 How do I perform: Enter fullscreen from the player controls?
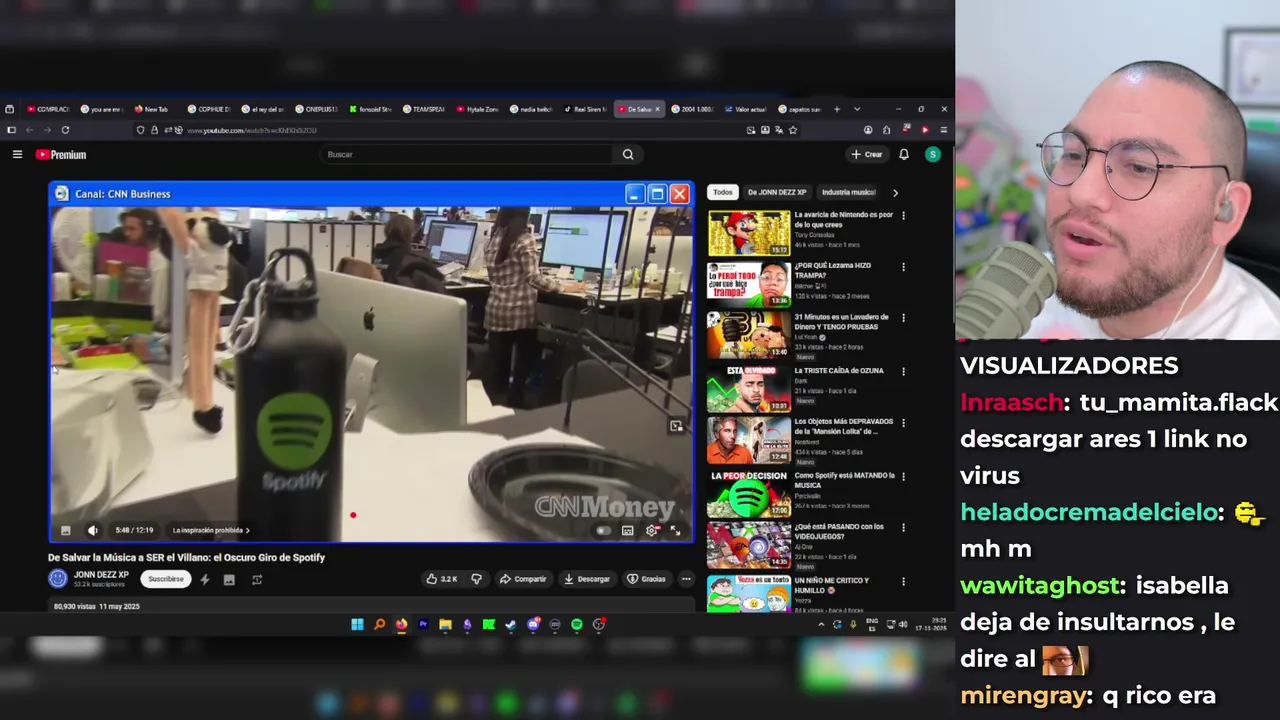[x=676, y=530]
